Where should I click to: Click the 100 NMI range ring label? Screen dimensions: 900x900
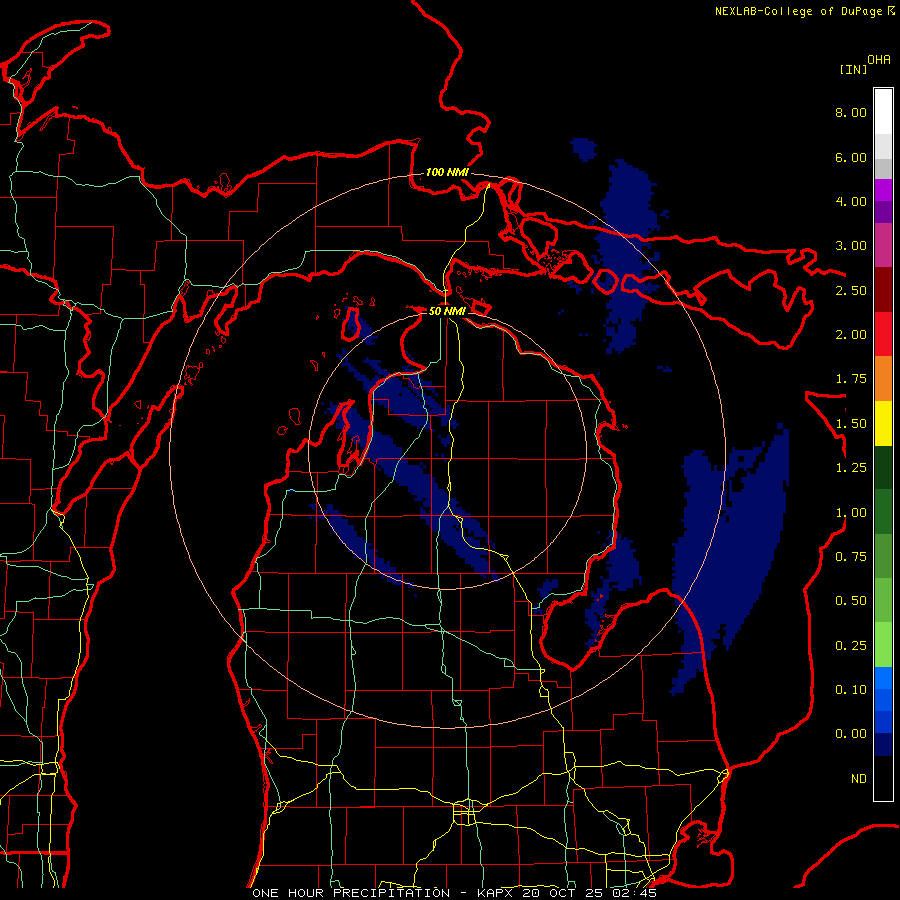coord(447,172)
